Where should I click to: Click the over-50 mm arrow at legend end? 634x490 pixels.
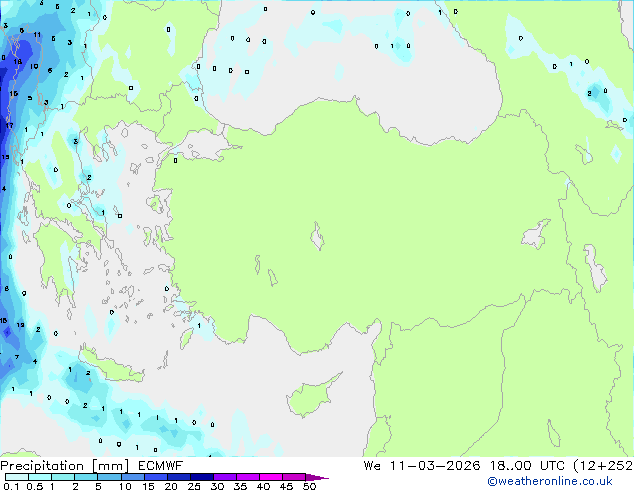click(x=317, y=477)
